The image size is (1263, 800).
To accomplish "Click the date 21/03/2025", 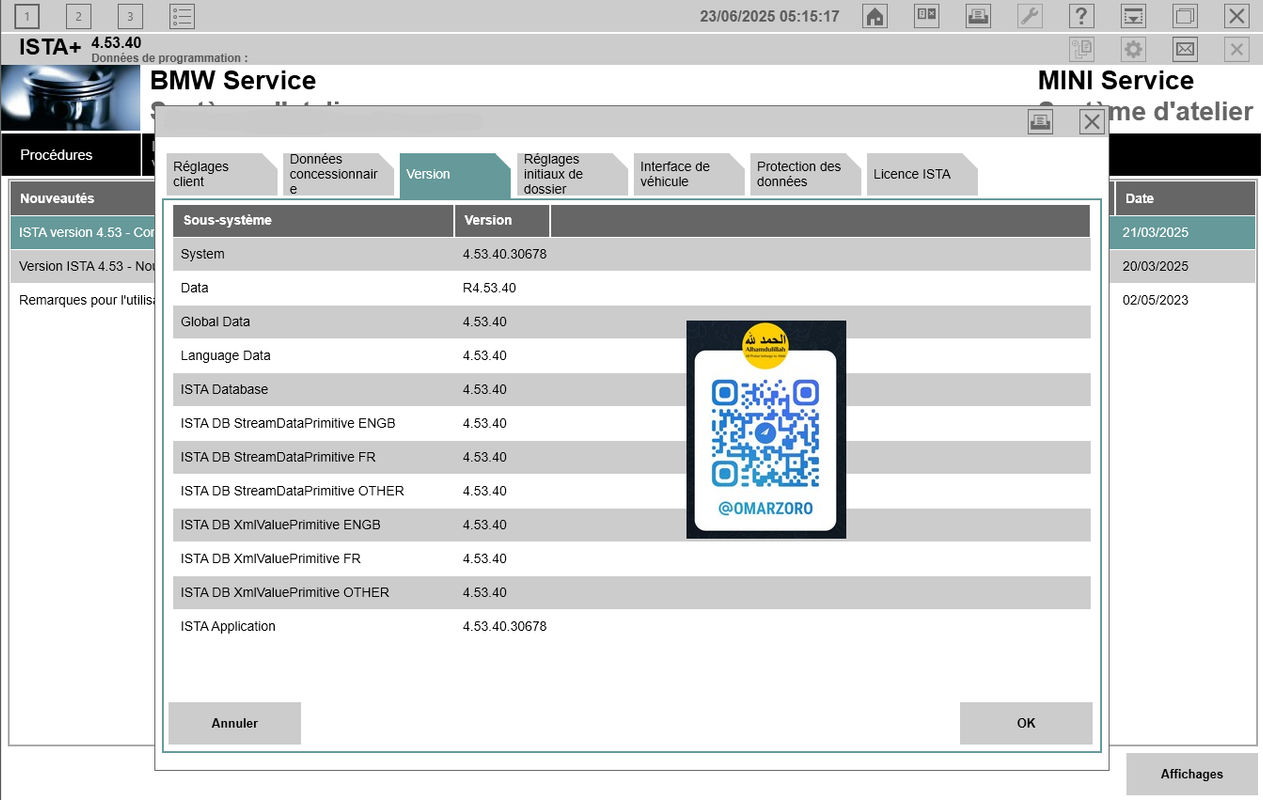I will click(x=1155, y=232).
